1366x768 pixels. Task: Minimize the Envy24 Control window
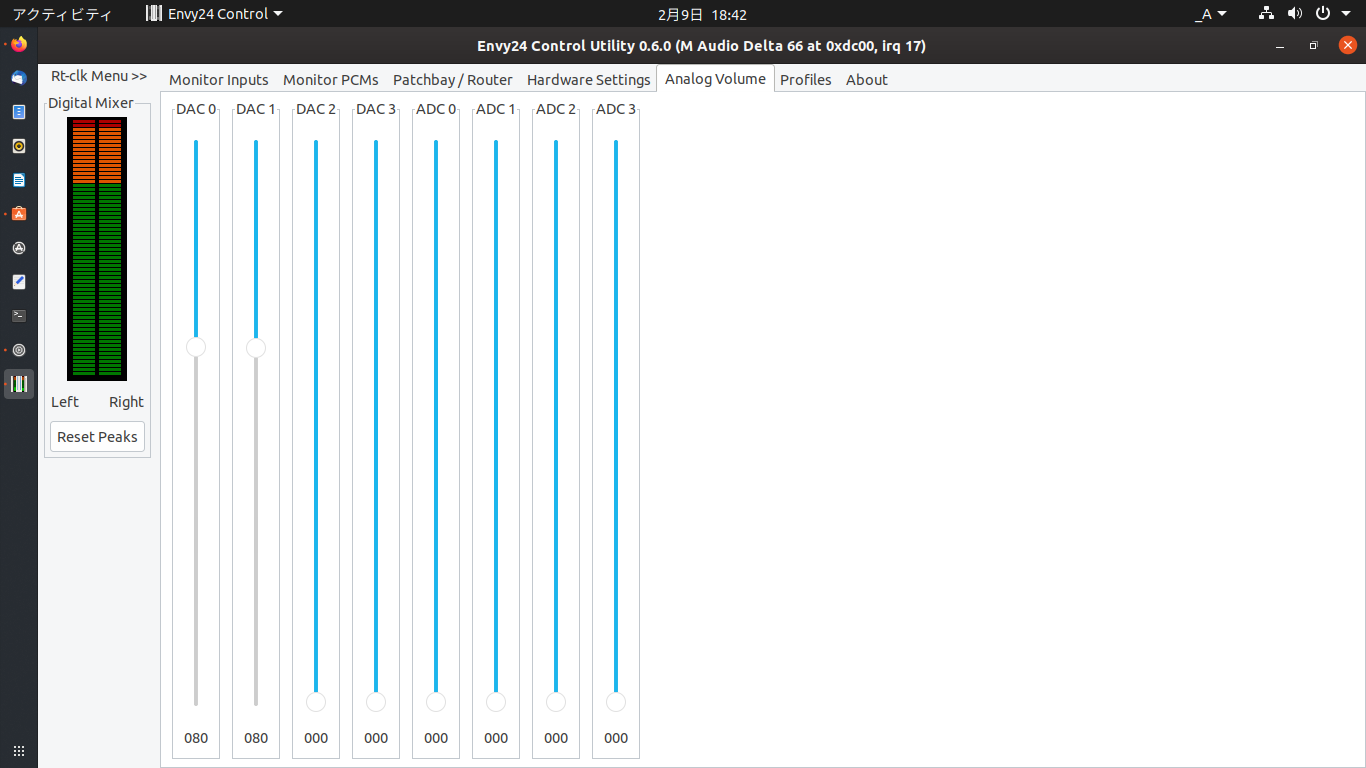1280,46
